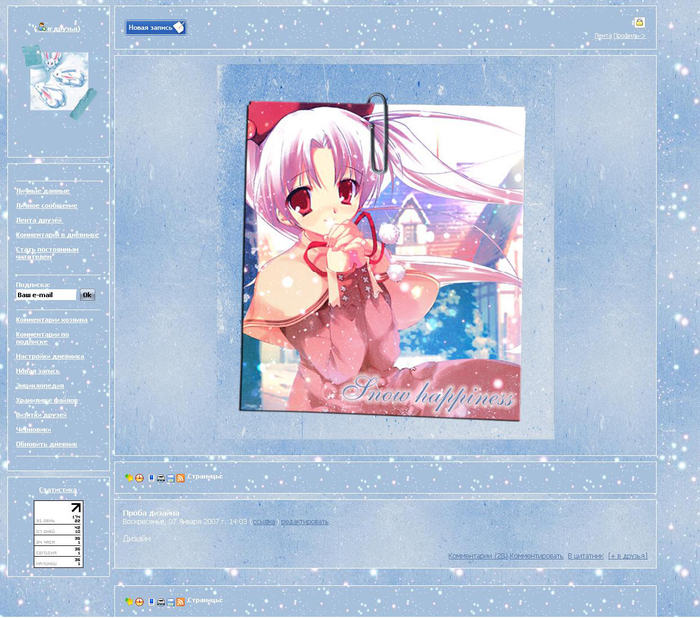
Task: Click the blue mobile phone icon above the post
Action: click(151, 478)
